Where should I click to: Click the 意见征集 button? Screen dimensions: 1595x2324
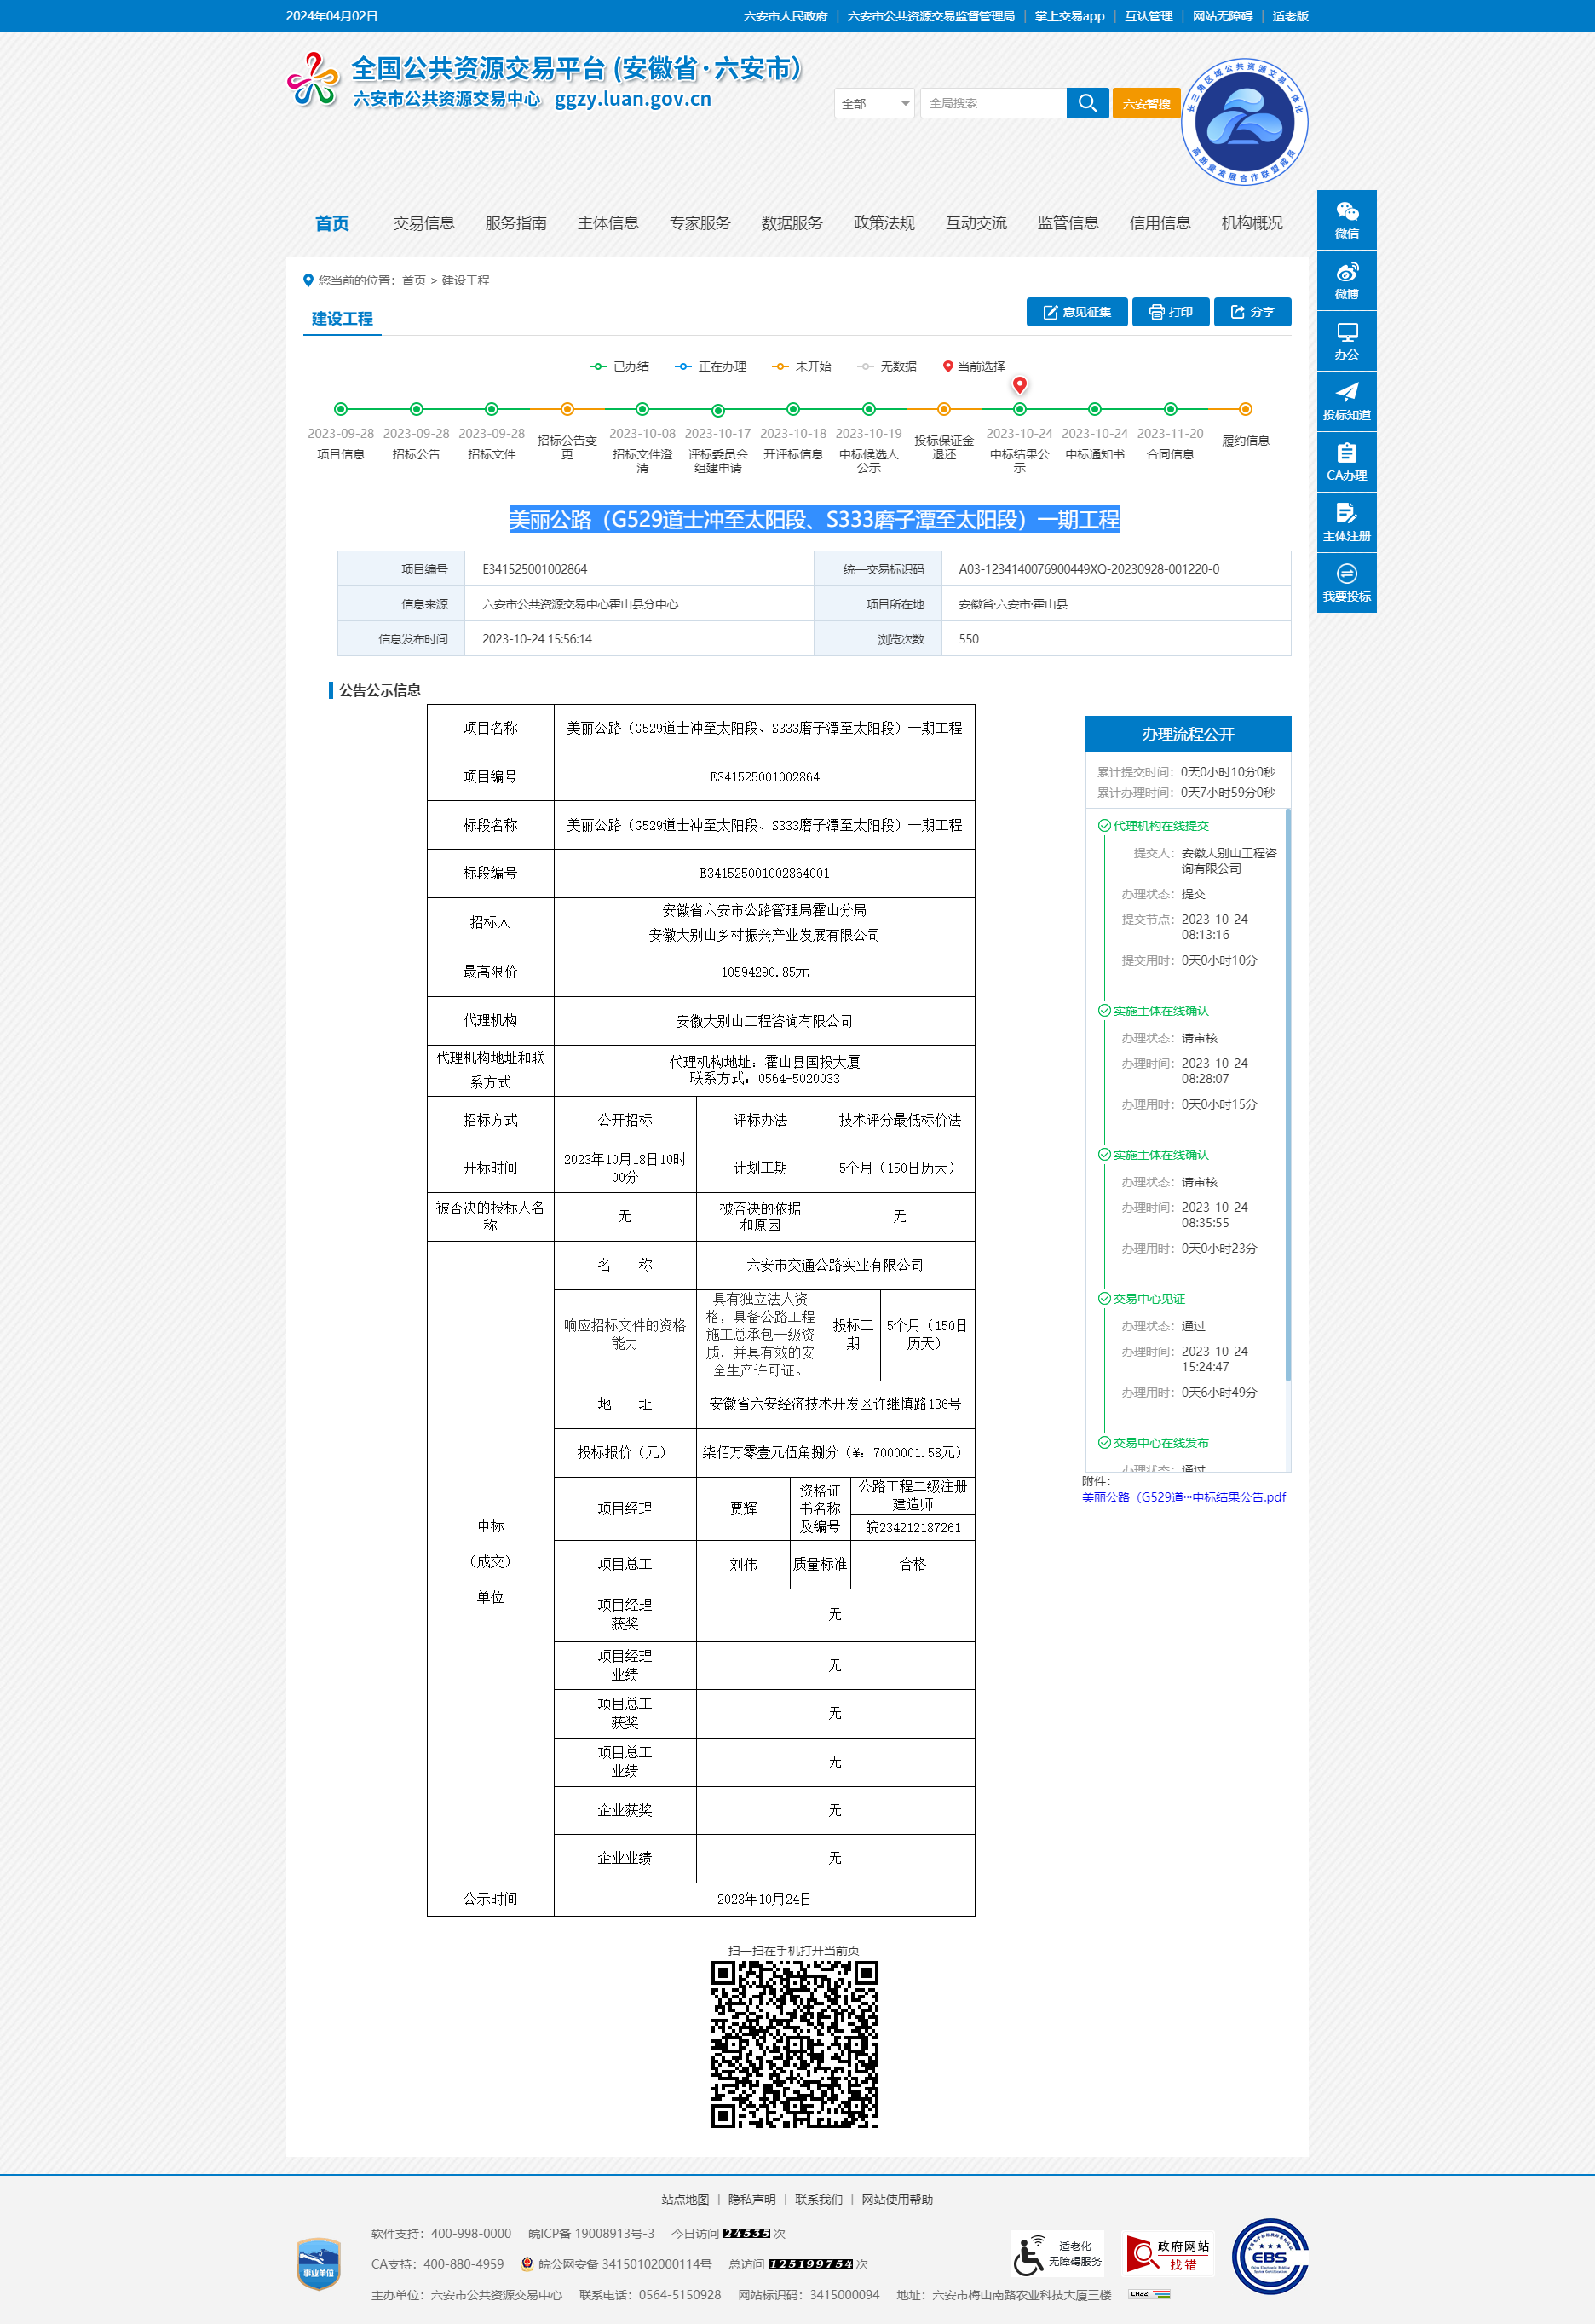click(1077, 312)
